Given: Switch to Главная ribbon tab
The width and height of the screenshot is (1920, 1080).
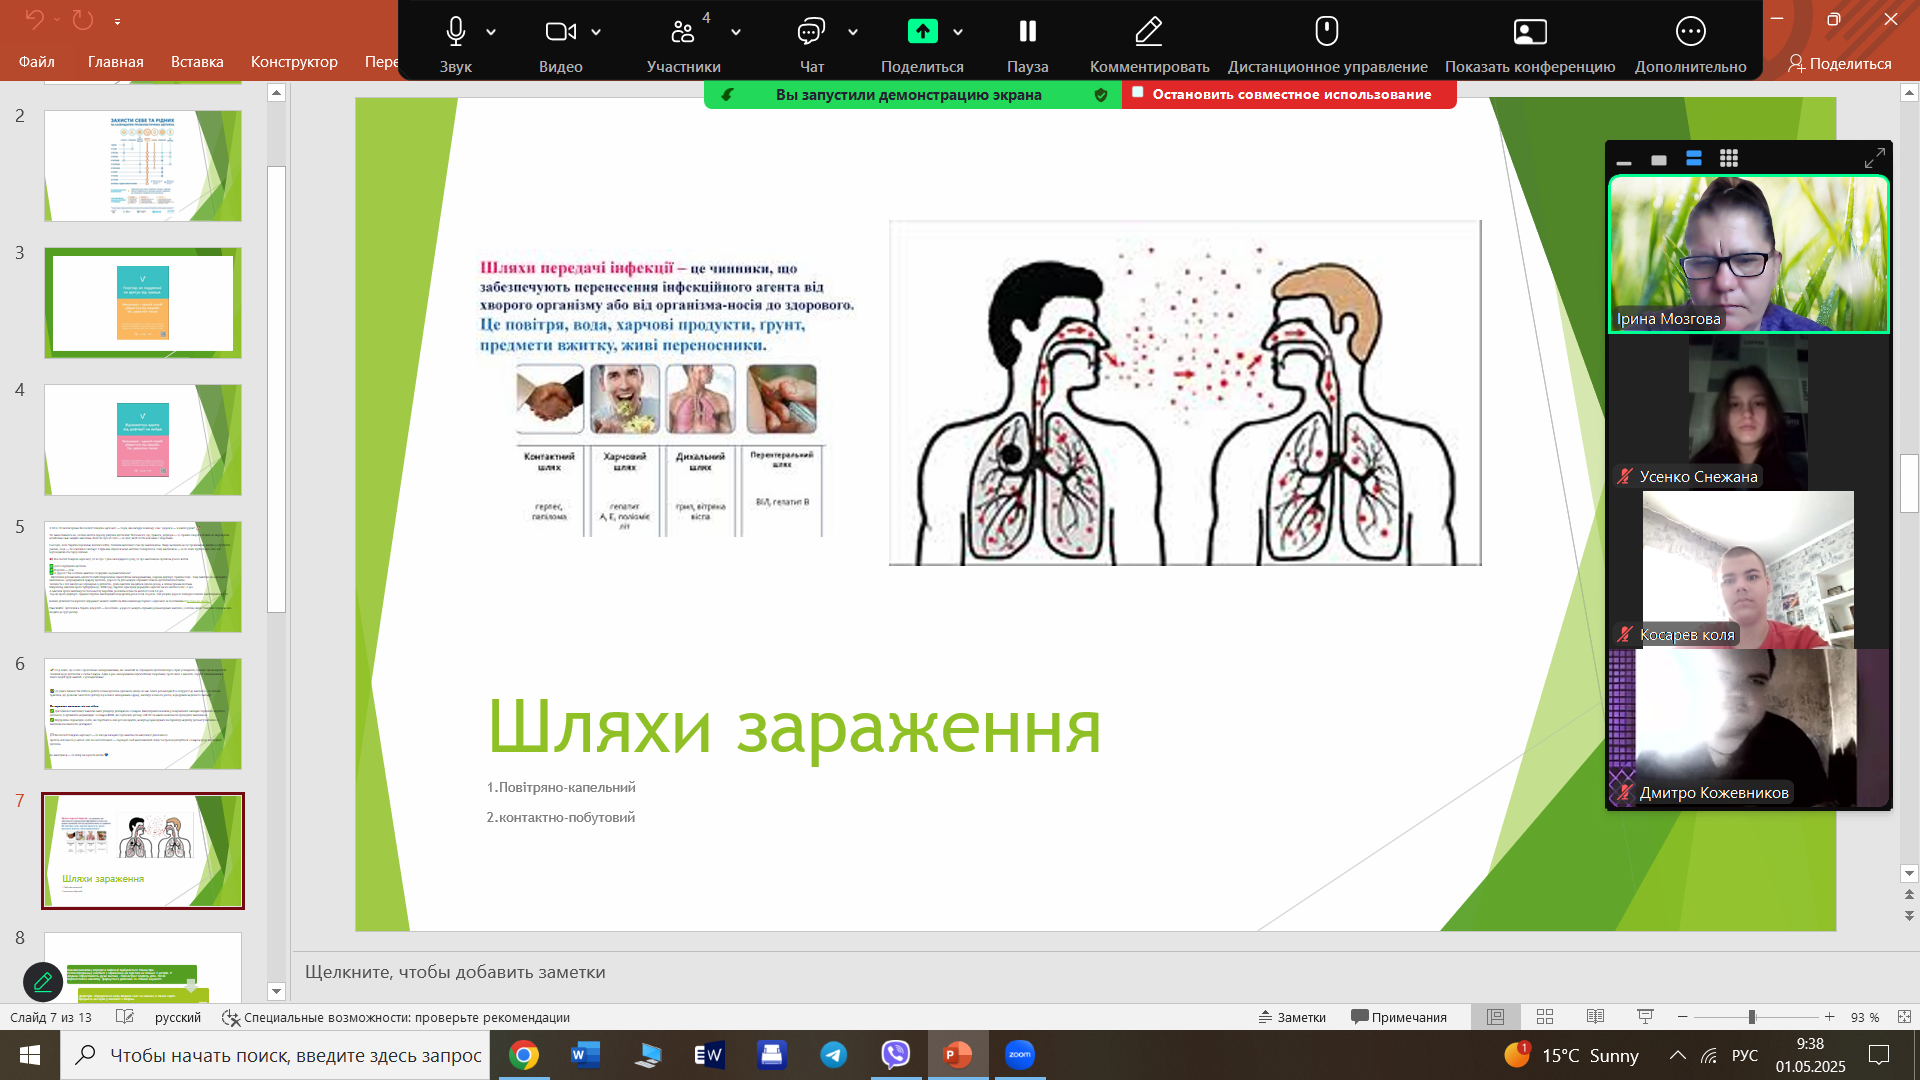Looking at the screenshot, I should pyautogui.click(x=116, y=62).
